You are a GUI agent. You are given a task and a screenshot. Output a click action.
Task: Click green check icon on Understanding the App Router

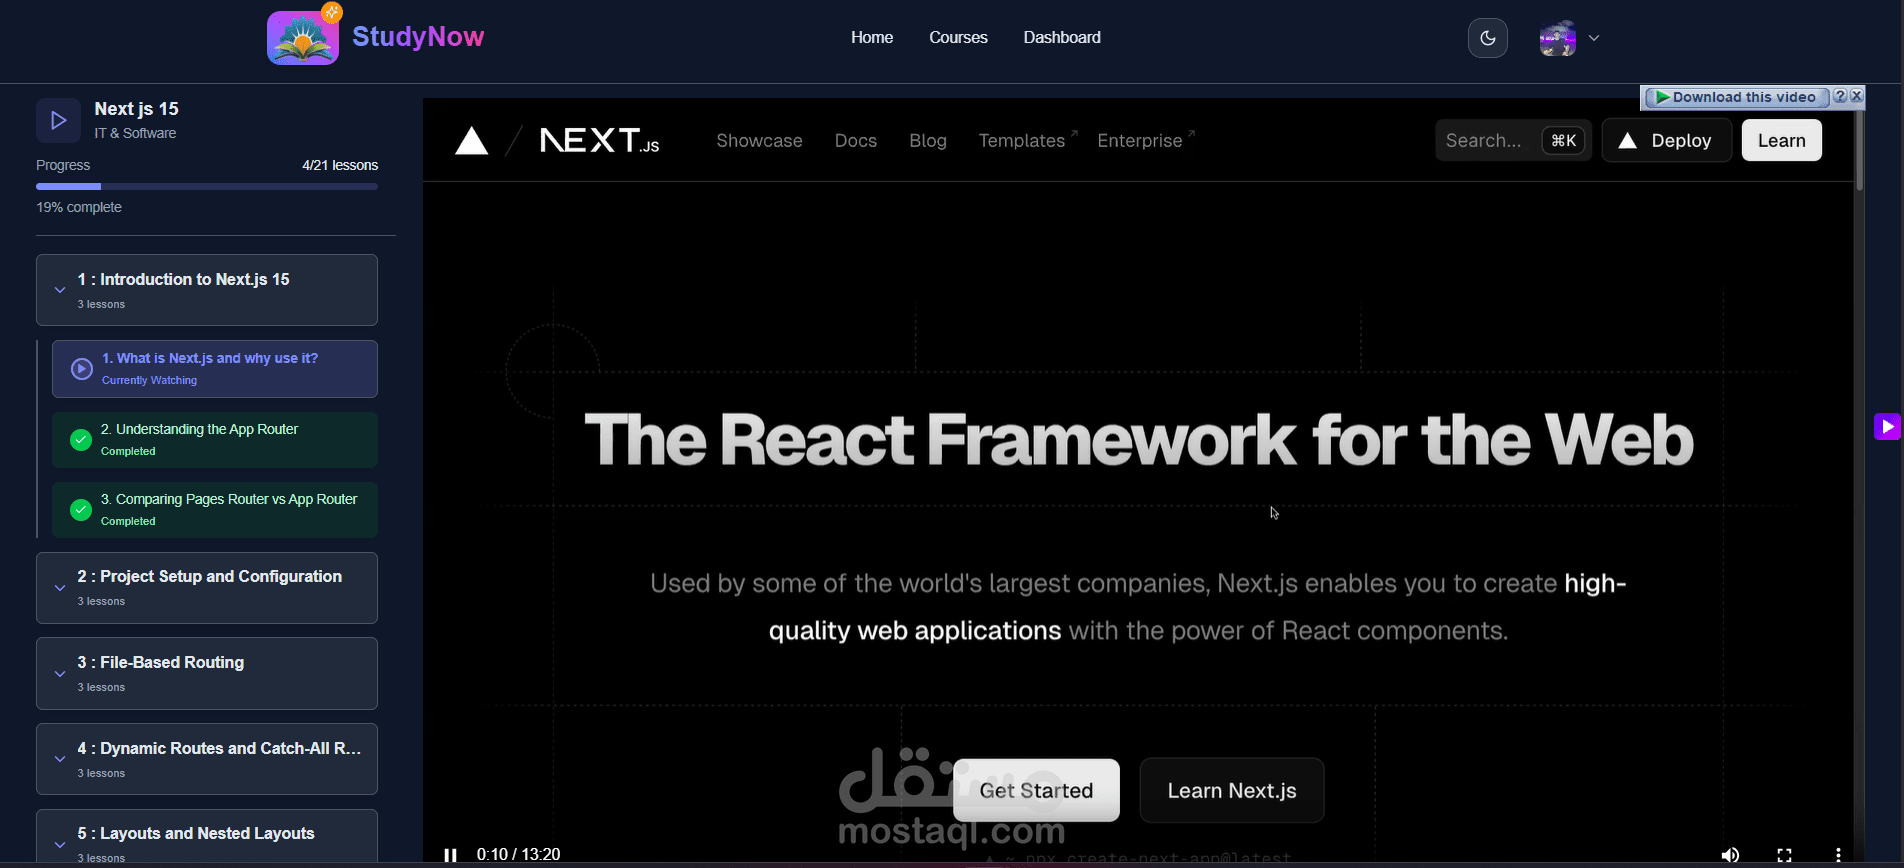[x=81, y=440]
